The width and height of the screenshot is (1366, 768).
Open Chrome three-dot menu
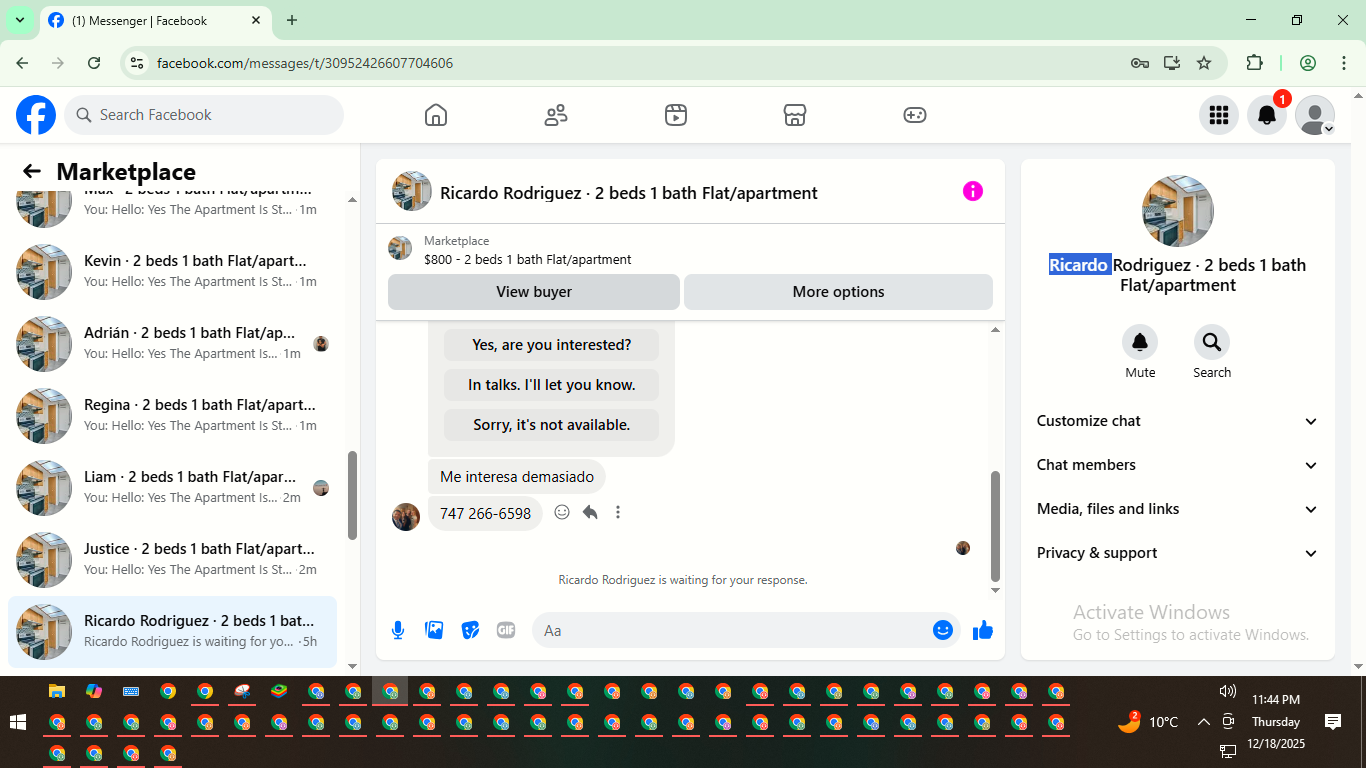tap(1344, 63)
